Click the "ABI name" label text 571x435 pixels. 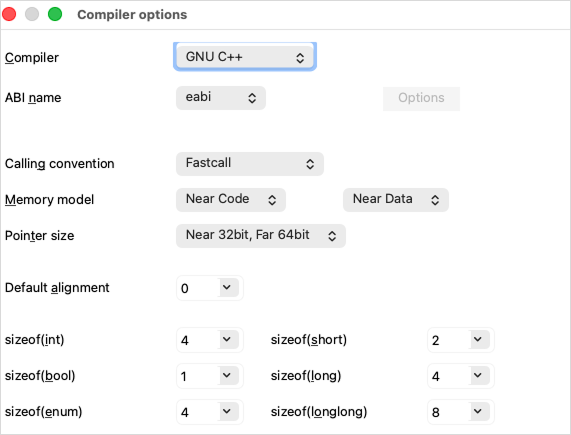pyautogui.click(x=33, y=98)
